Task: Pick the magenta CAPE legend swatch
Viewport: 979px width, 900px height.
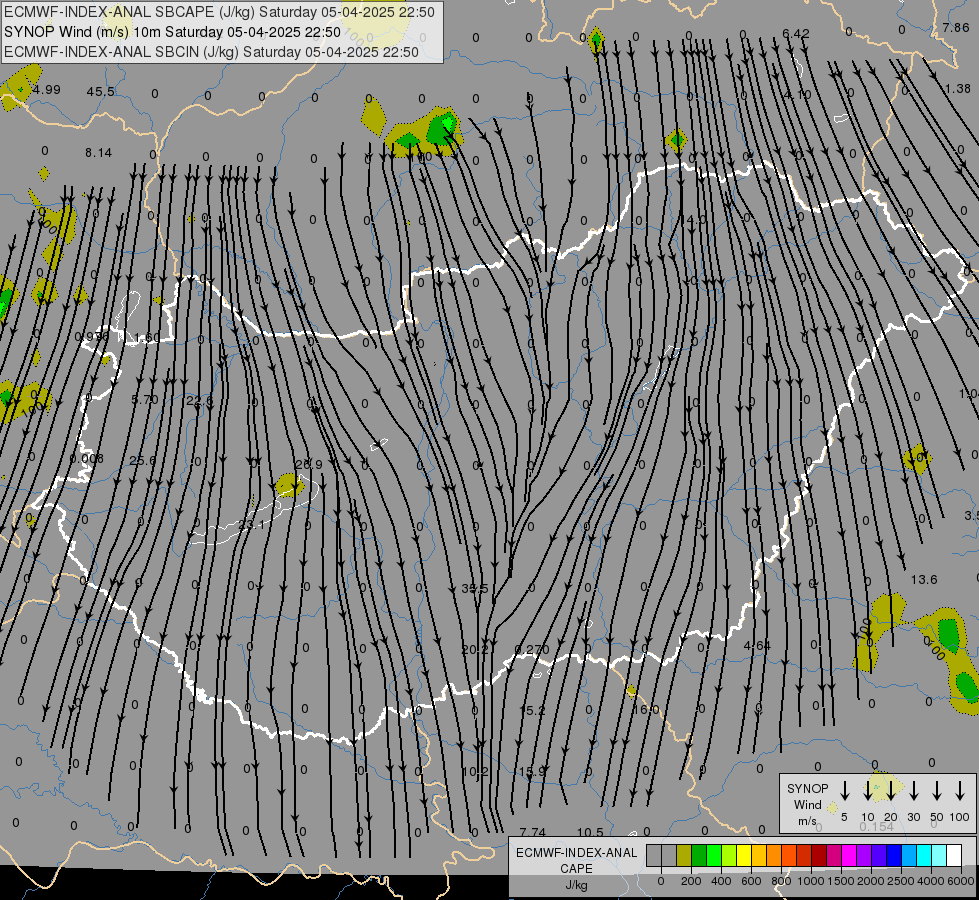Action: coord(849,856)
